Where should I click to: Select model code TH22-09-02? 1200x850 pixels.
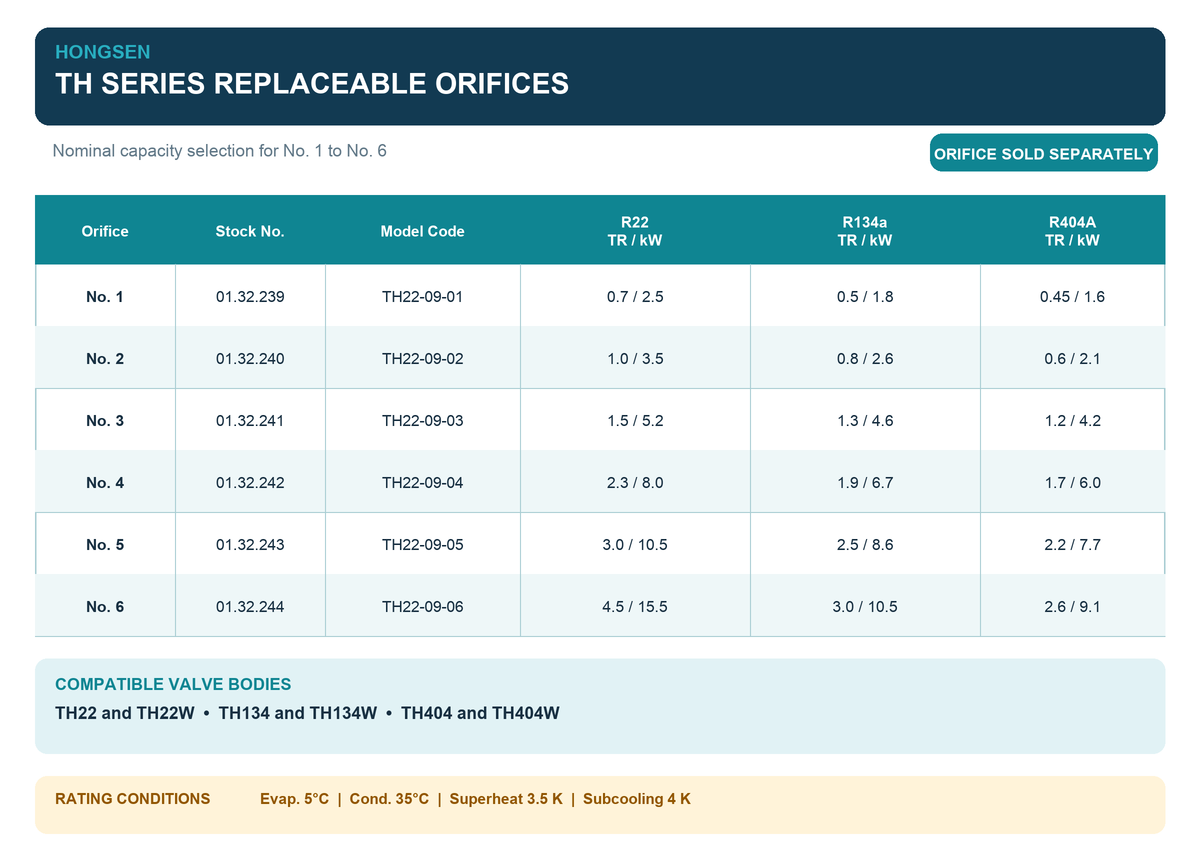422,359
